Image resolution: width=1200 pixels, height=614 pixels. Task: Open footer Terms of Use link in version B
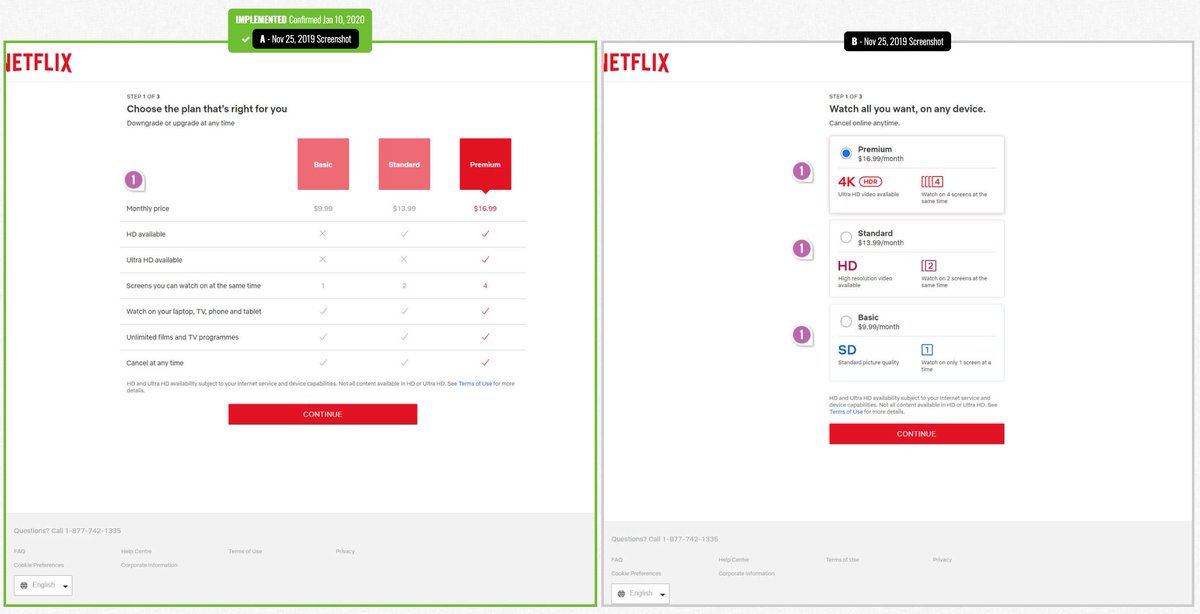point(843,559)
